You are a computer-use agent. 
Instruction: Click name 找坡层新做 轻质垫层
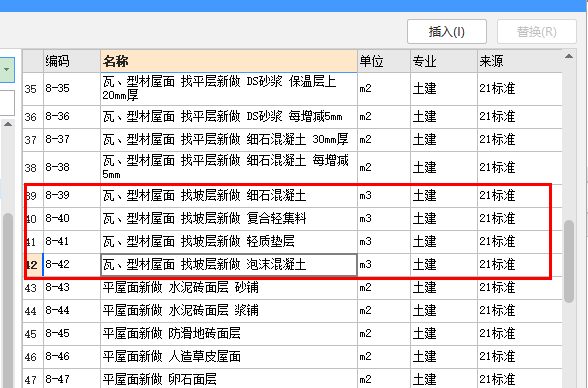point(229,241)
